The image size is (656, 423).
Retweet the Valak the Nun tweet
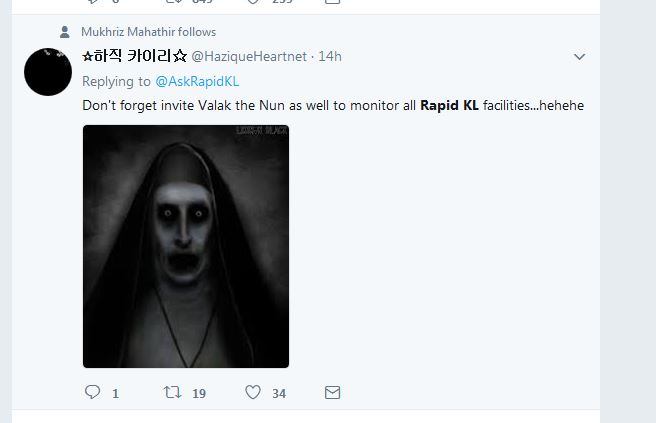tap(171, 393)
